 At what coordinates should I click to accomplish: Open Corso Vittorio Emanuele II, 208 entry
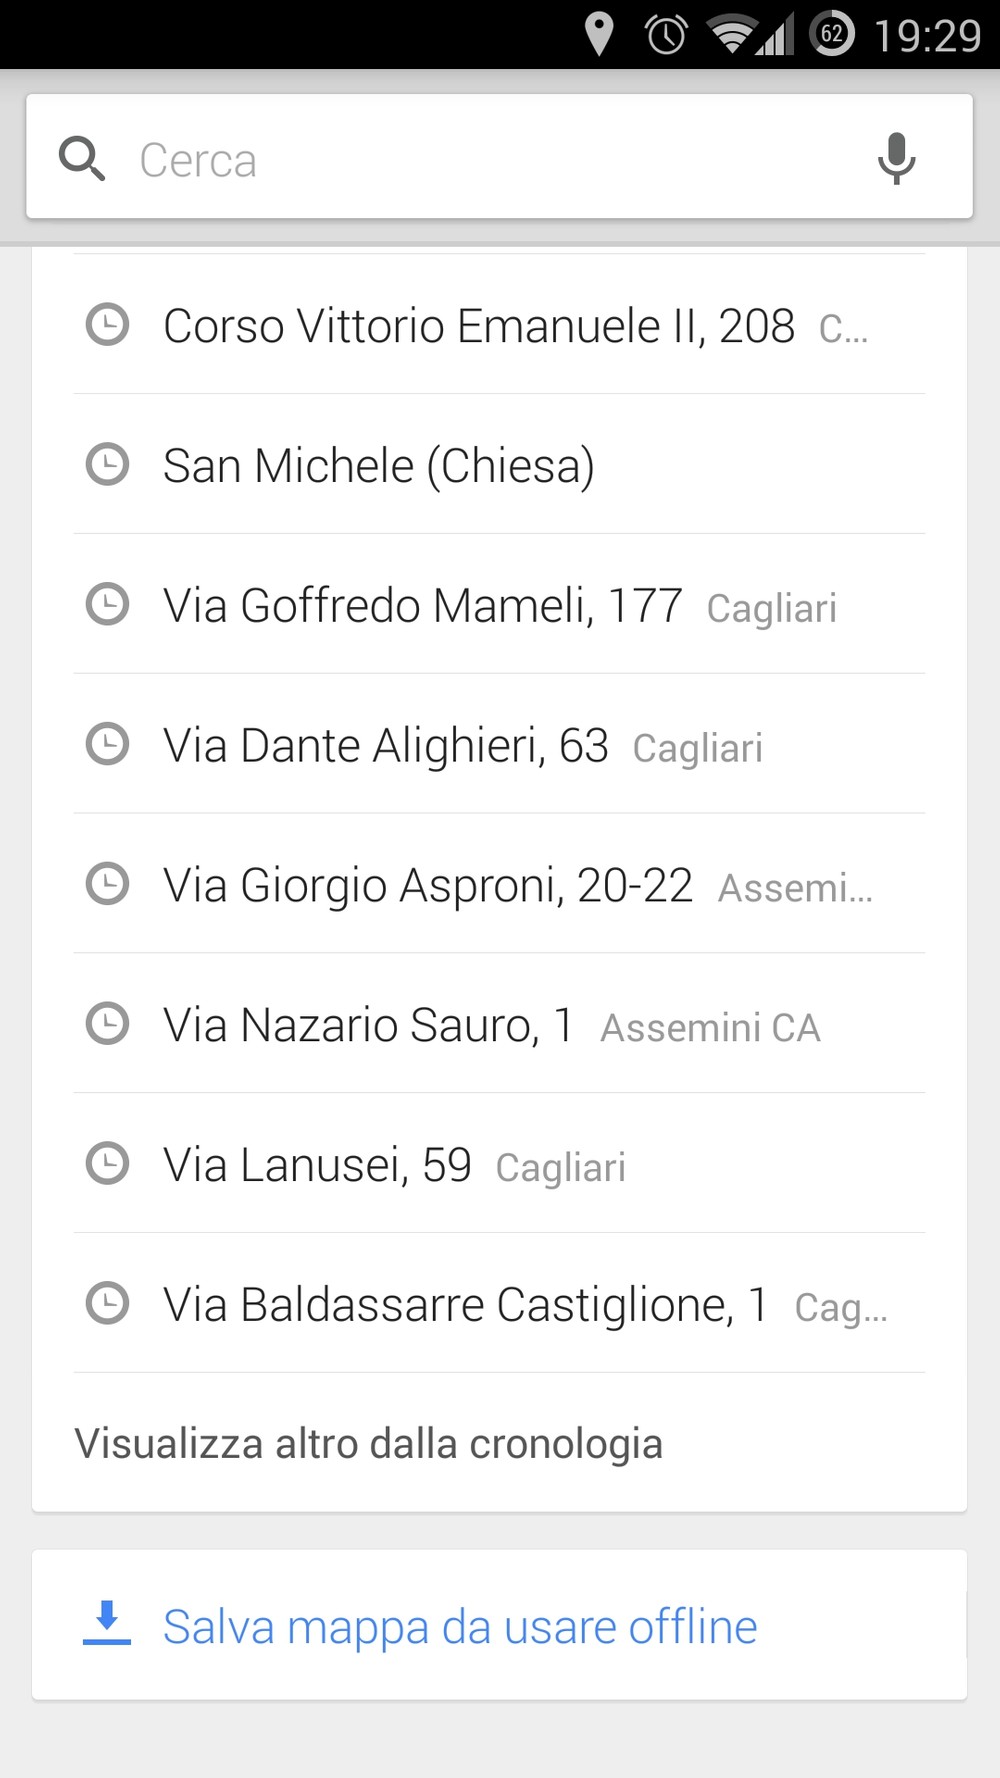point(478,326)
